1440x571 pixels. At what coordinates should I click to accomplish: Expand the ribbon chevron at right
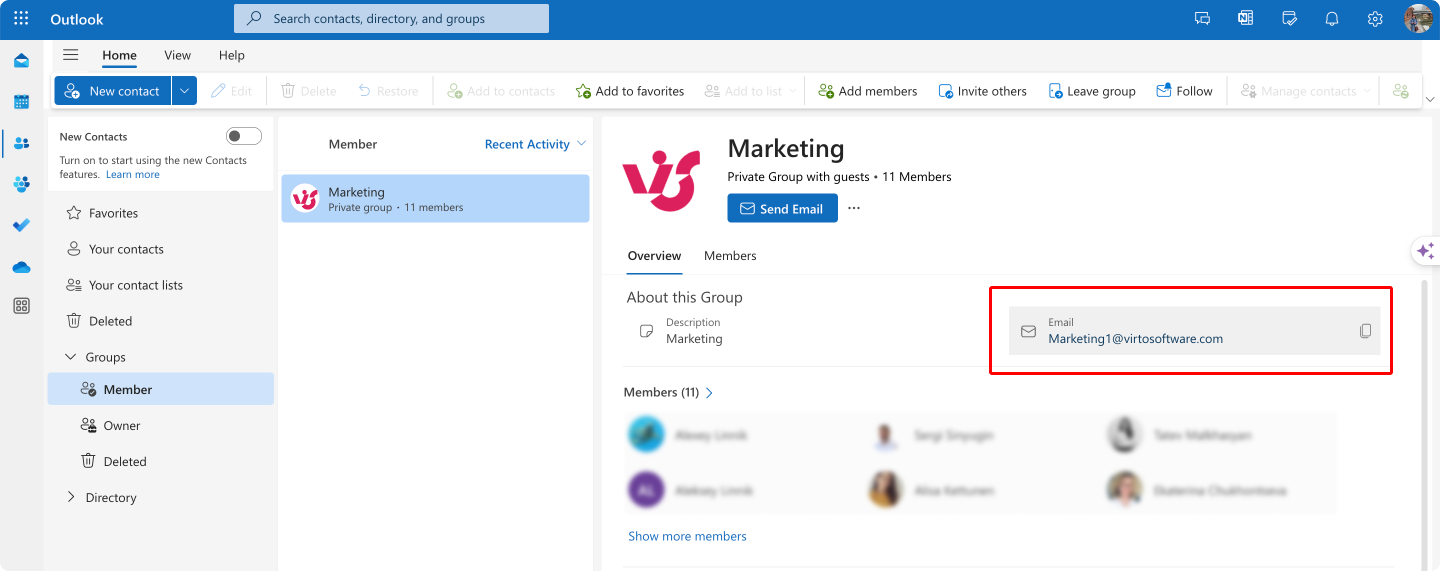(x=1430, y=99)
